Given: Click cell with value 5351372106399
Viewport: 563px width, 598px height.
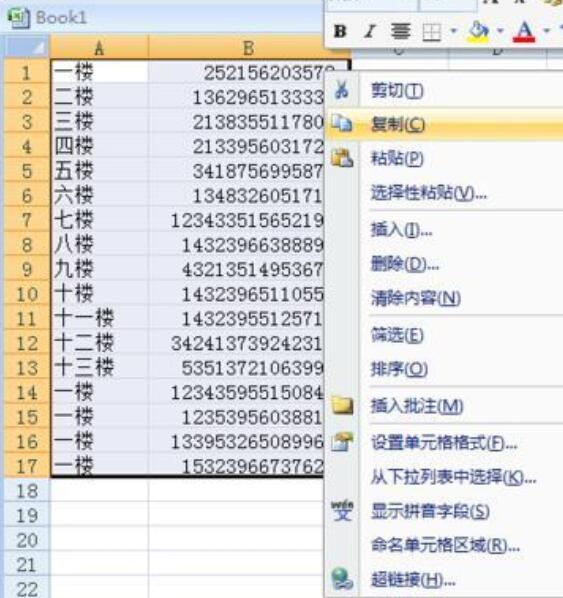Looking at the screenshot, I should click(236, 368).
